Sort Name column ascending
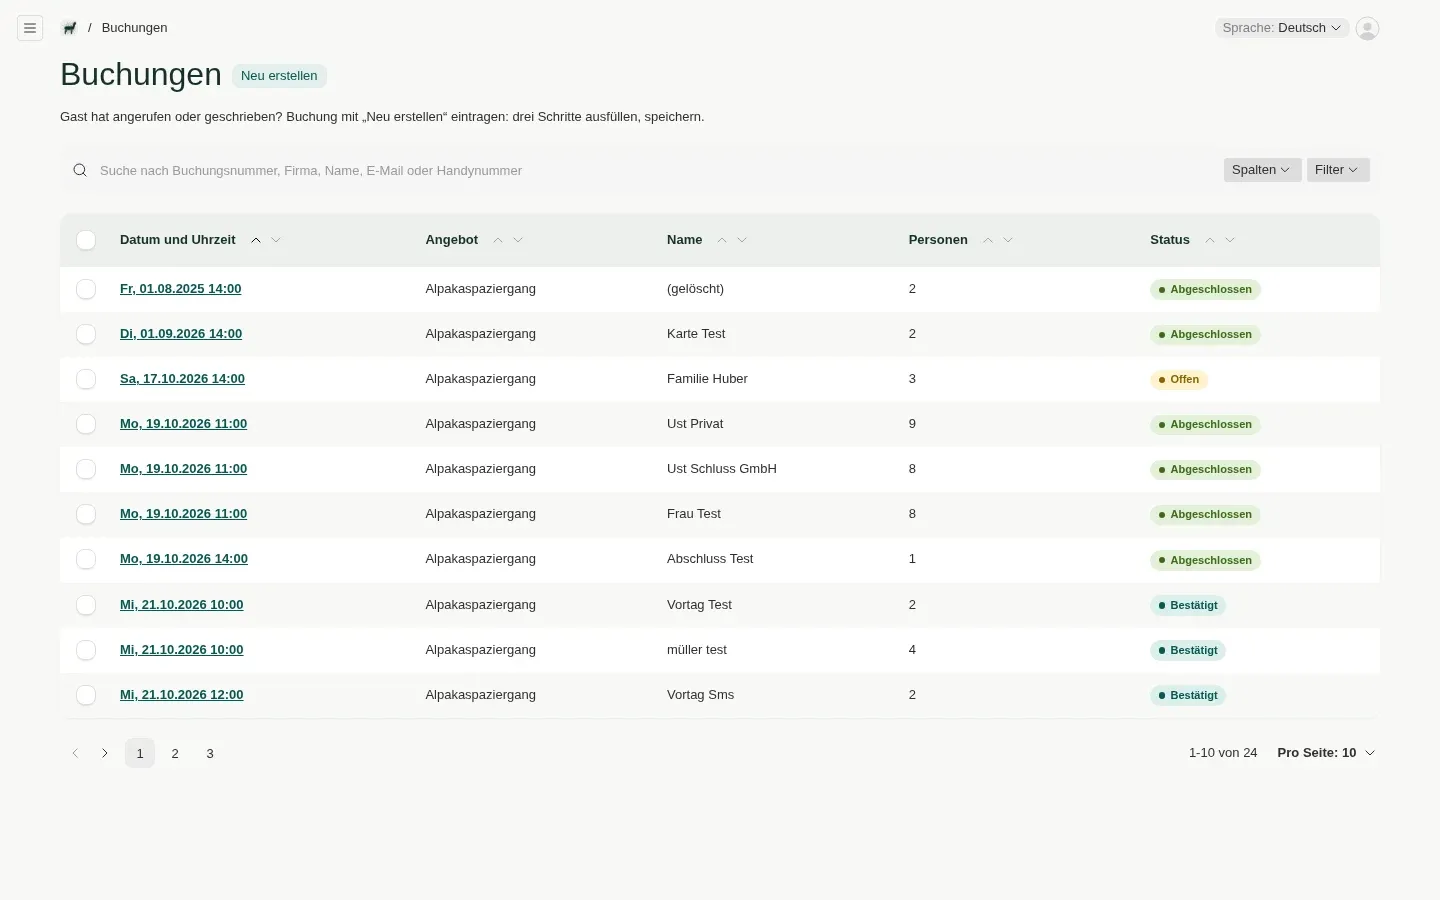The width and height of the screenshot is (1440, 900). point(722,240)
